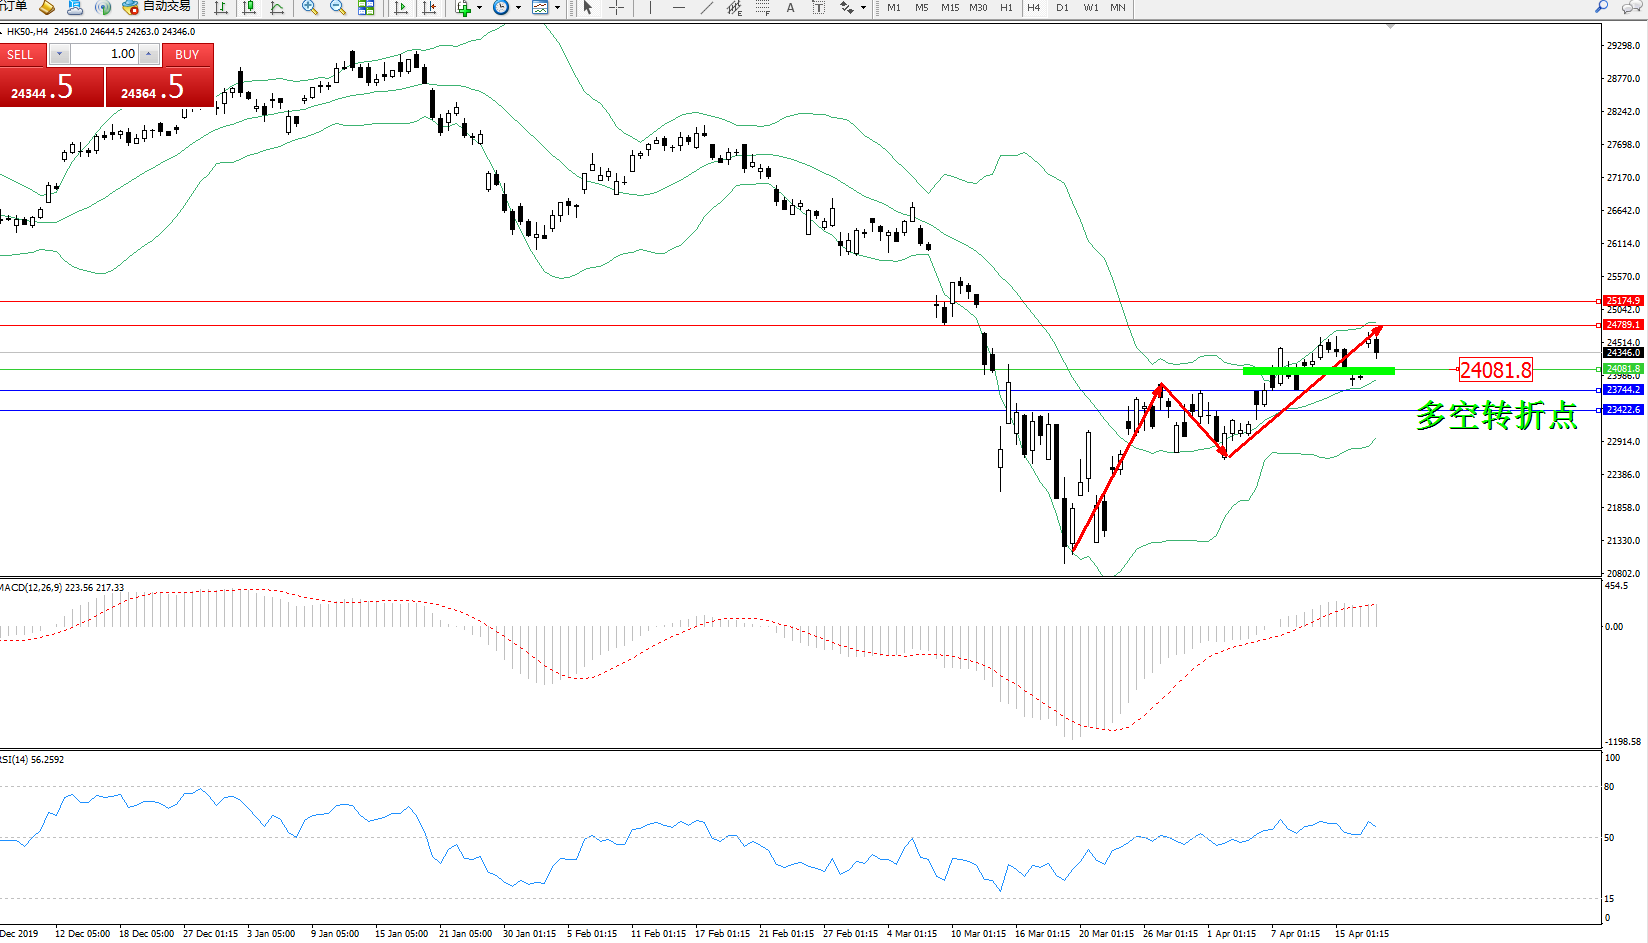The width and height of the screenshot is (1648, 943).
Task: Select the vertical line drawing tool
Action: (650, 7)
